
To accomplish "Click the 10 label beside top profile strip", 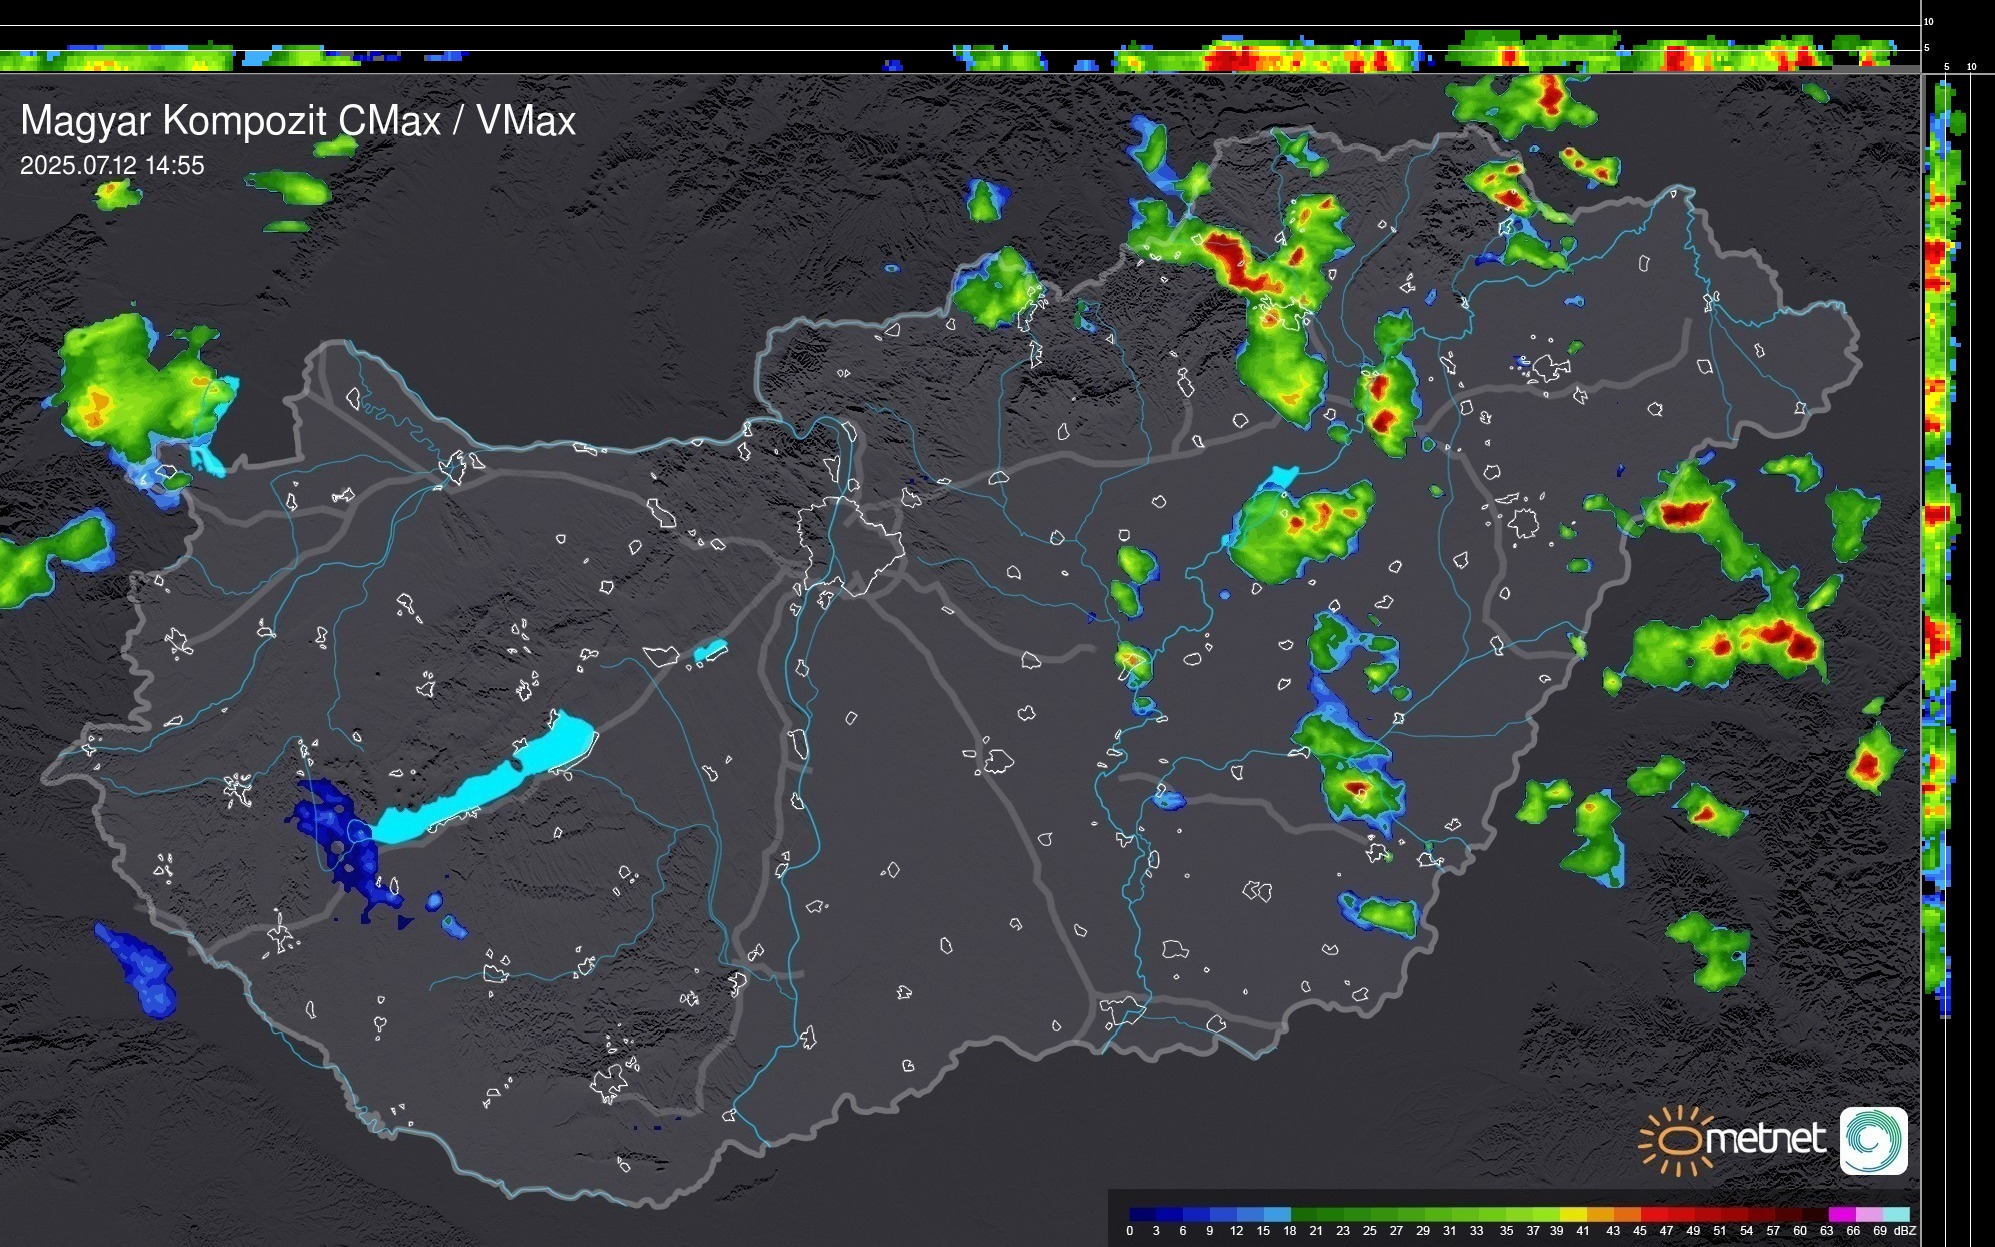I will point(1929,21).
